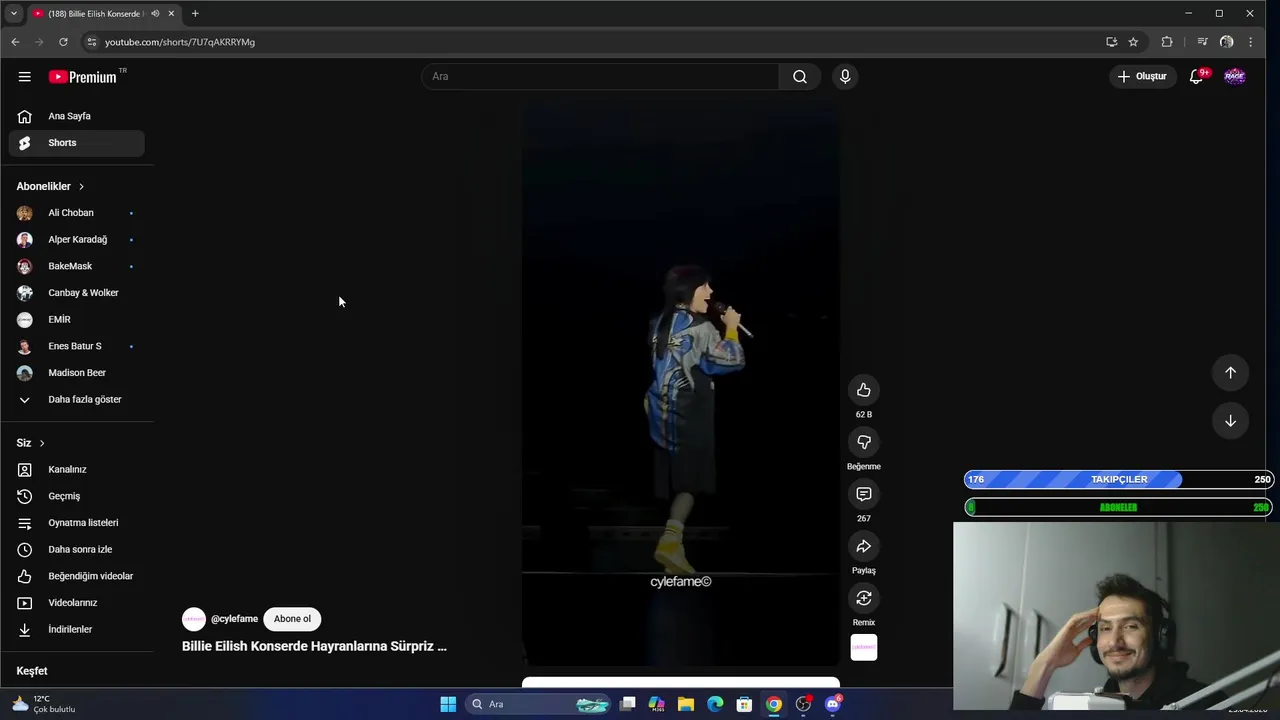Open Microsoft Edge from taskbar
The width and height of the screenshot is (1280, 720).
(715, 704)
